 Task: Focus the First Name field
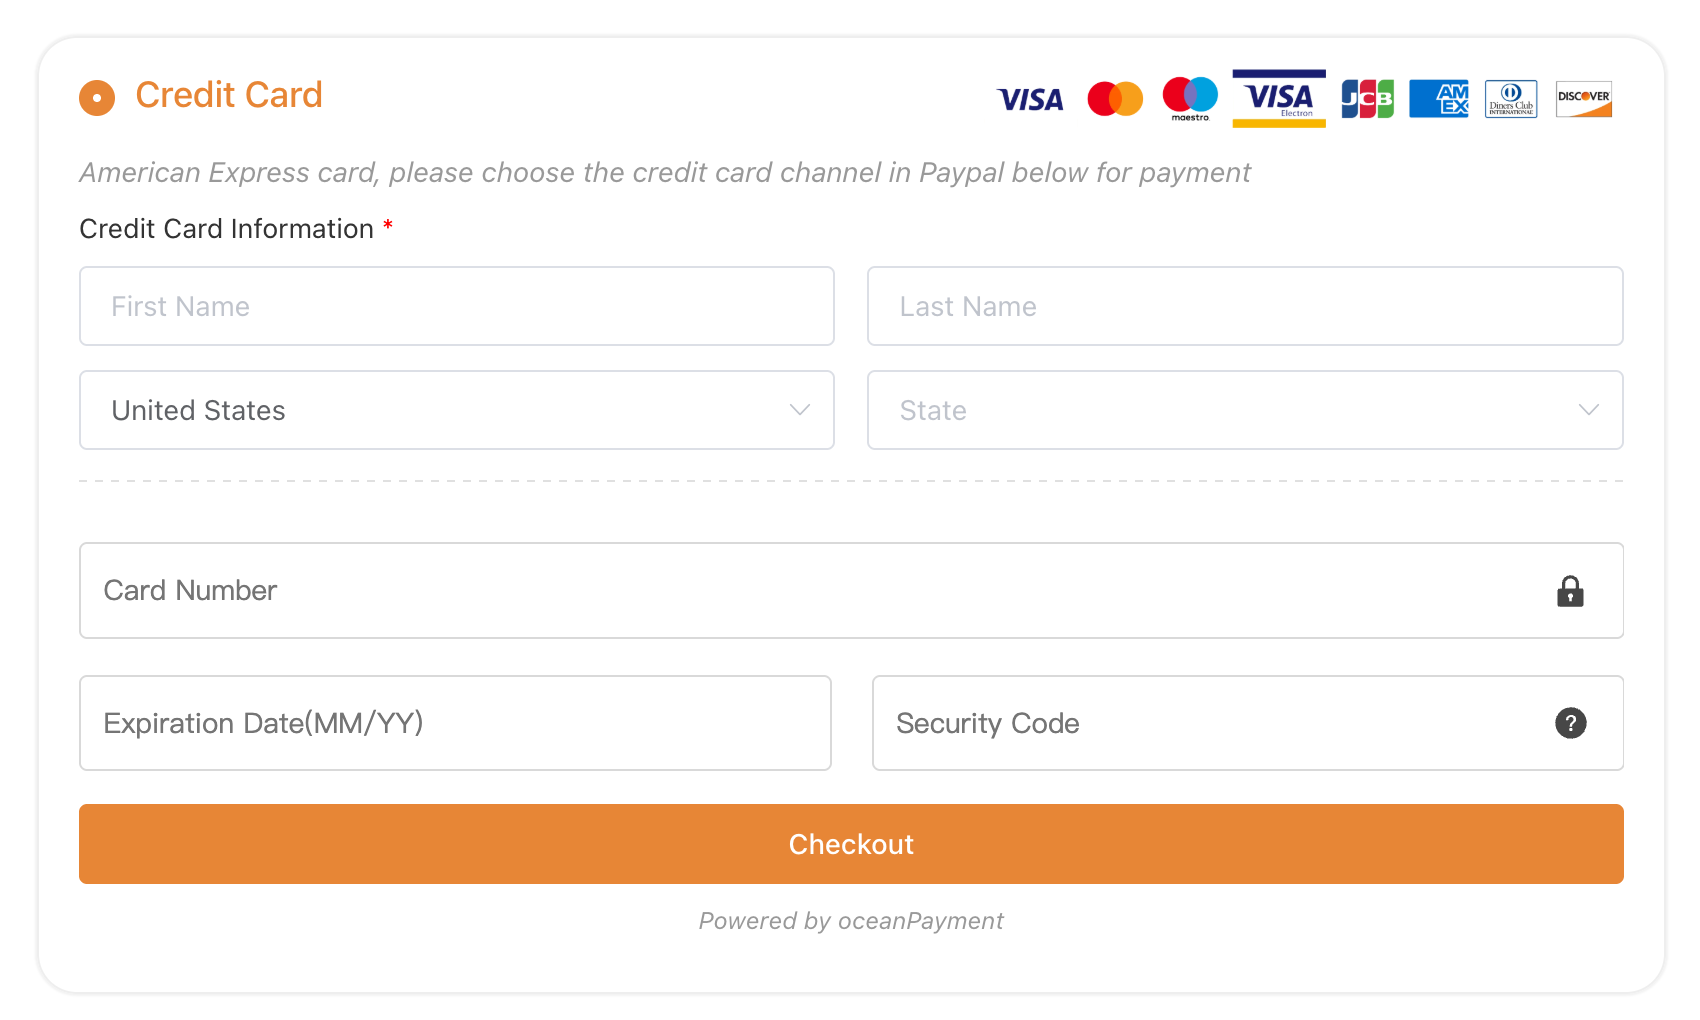[x=456, y=306]
